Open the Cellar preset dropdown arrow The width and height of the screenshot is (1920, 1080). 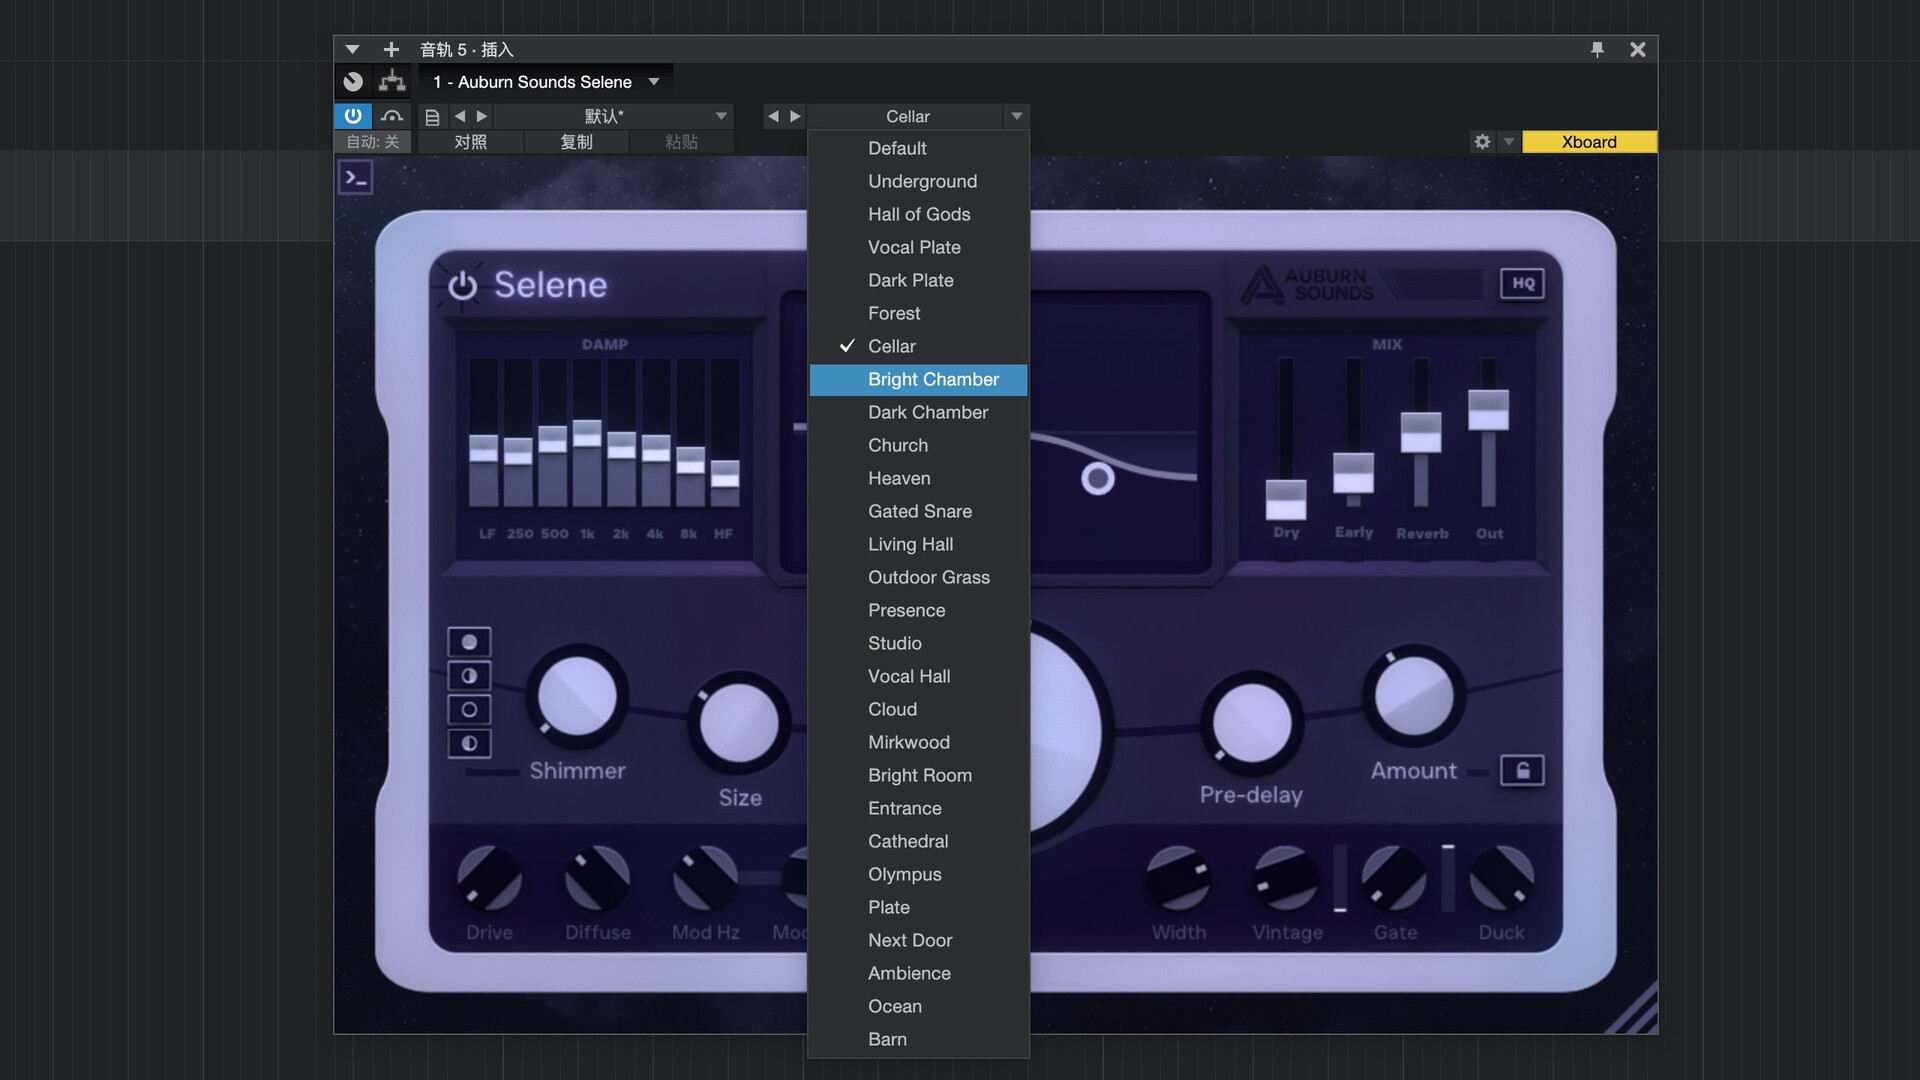click(1016, 117)
